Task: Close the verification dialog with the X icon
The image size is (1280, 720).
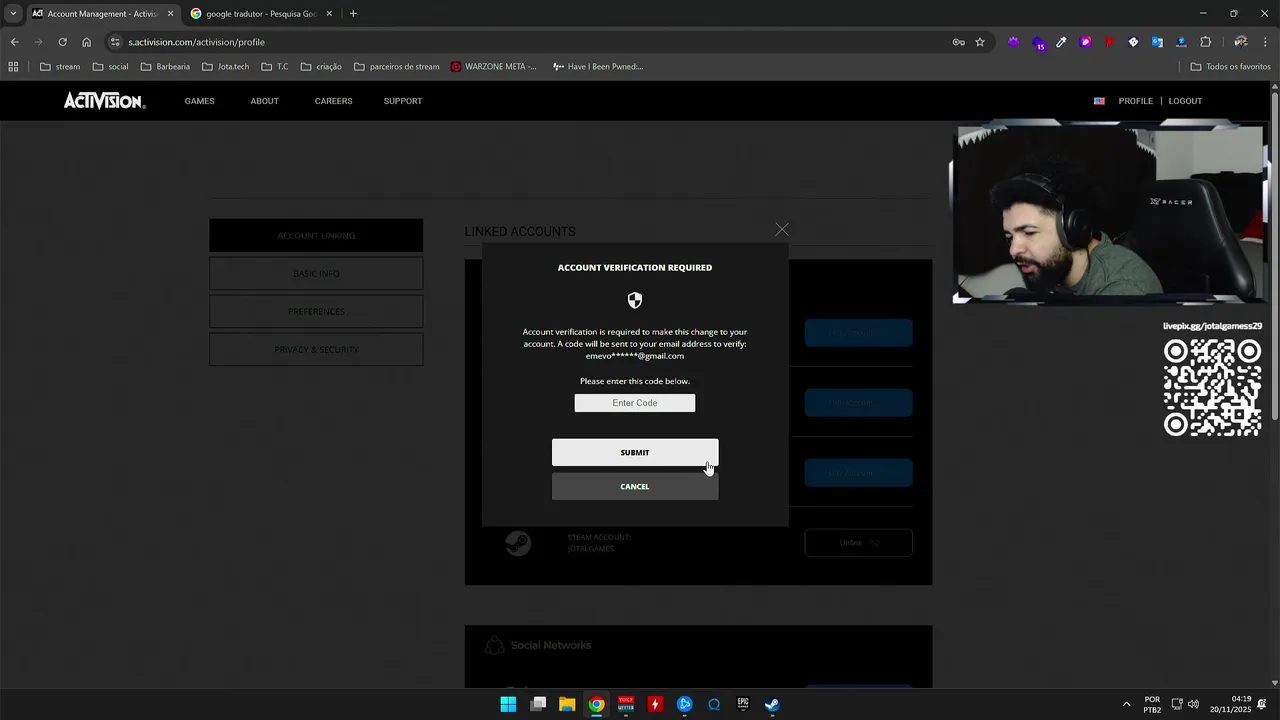Action: tap(782, 230)
